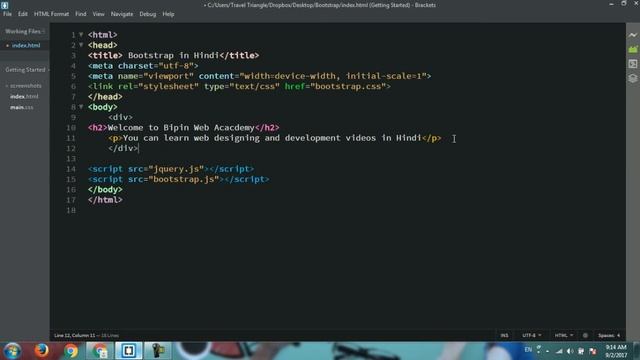Open Chrome from the taskbar
Screen dimensions: 640x360
tap(71, 351)
